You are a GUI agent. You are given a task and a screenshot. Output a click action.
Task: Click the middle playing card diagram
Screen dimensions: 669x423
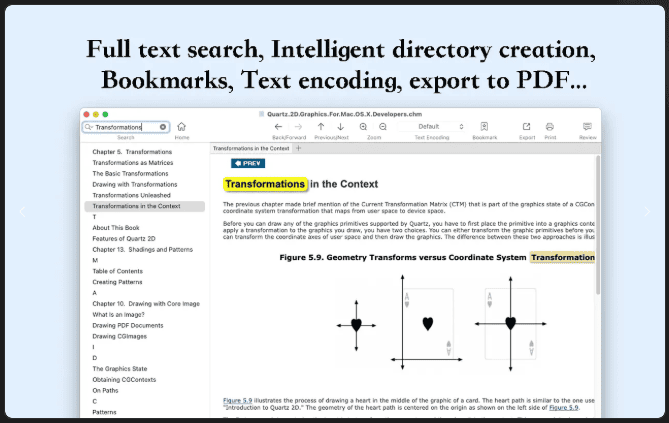[x=427, y=324]
